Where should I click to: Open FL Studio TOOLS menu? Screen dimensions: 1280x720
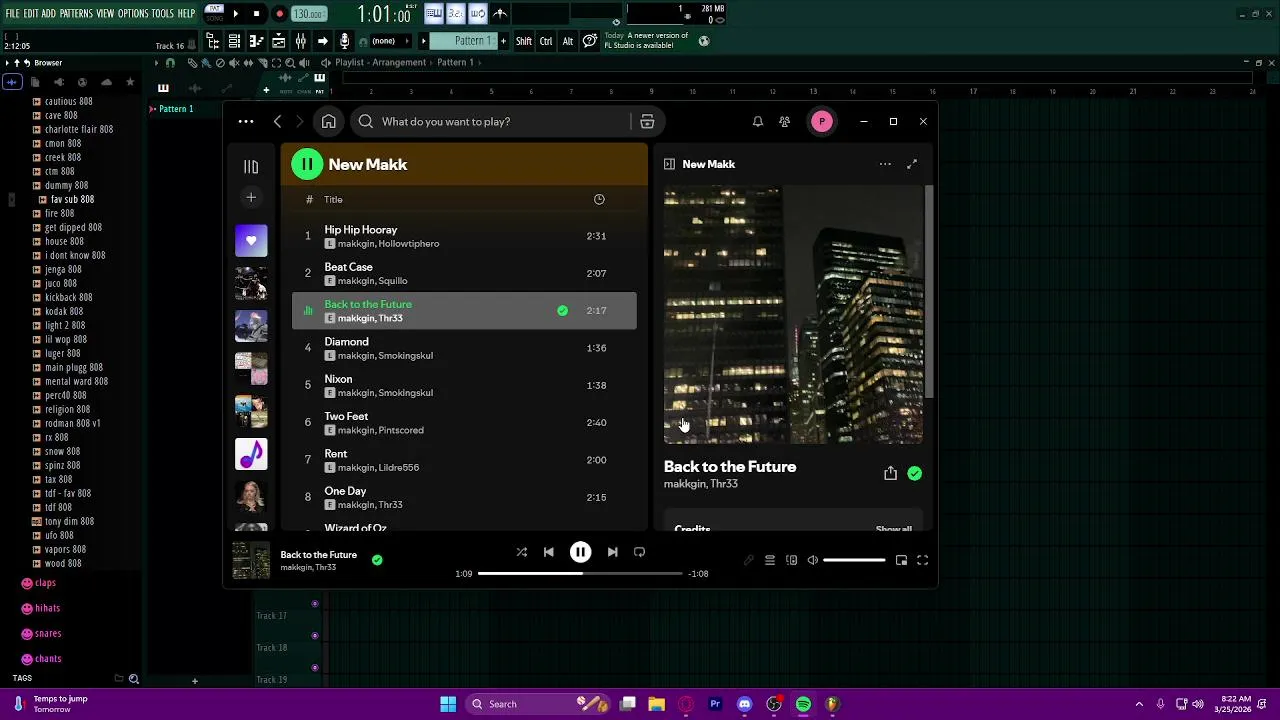[162, 13]
